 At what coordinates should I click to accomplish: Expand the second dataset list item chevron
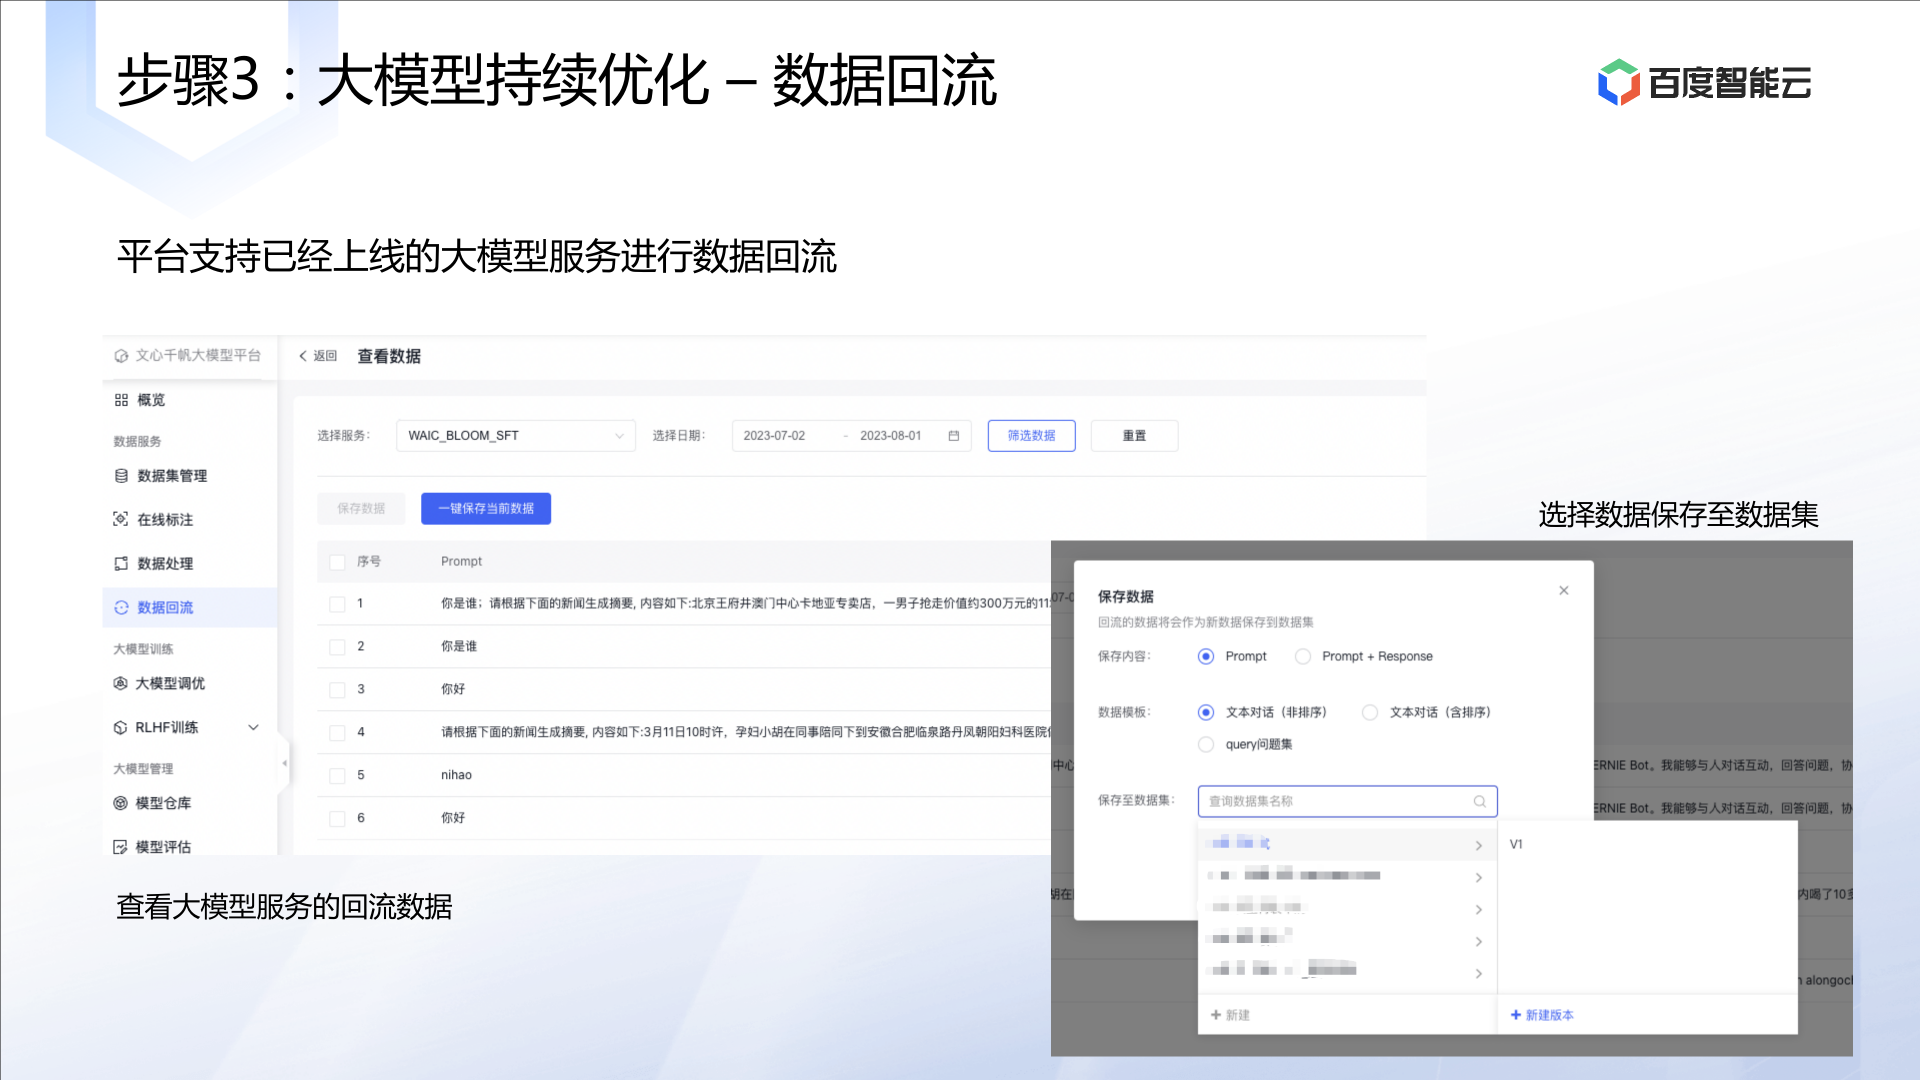pos(1479,878)
